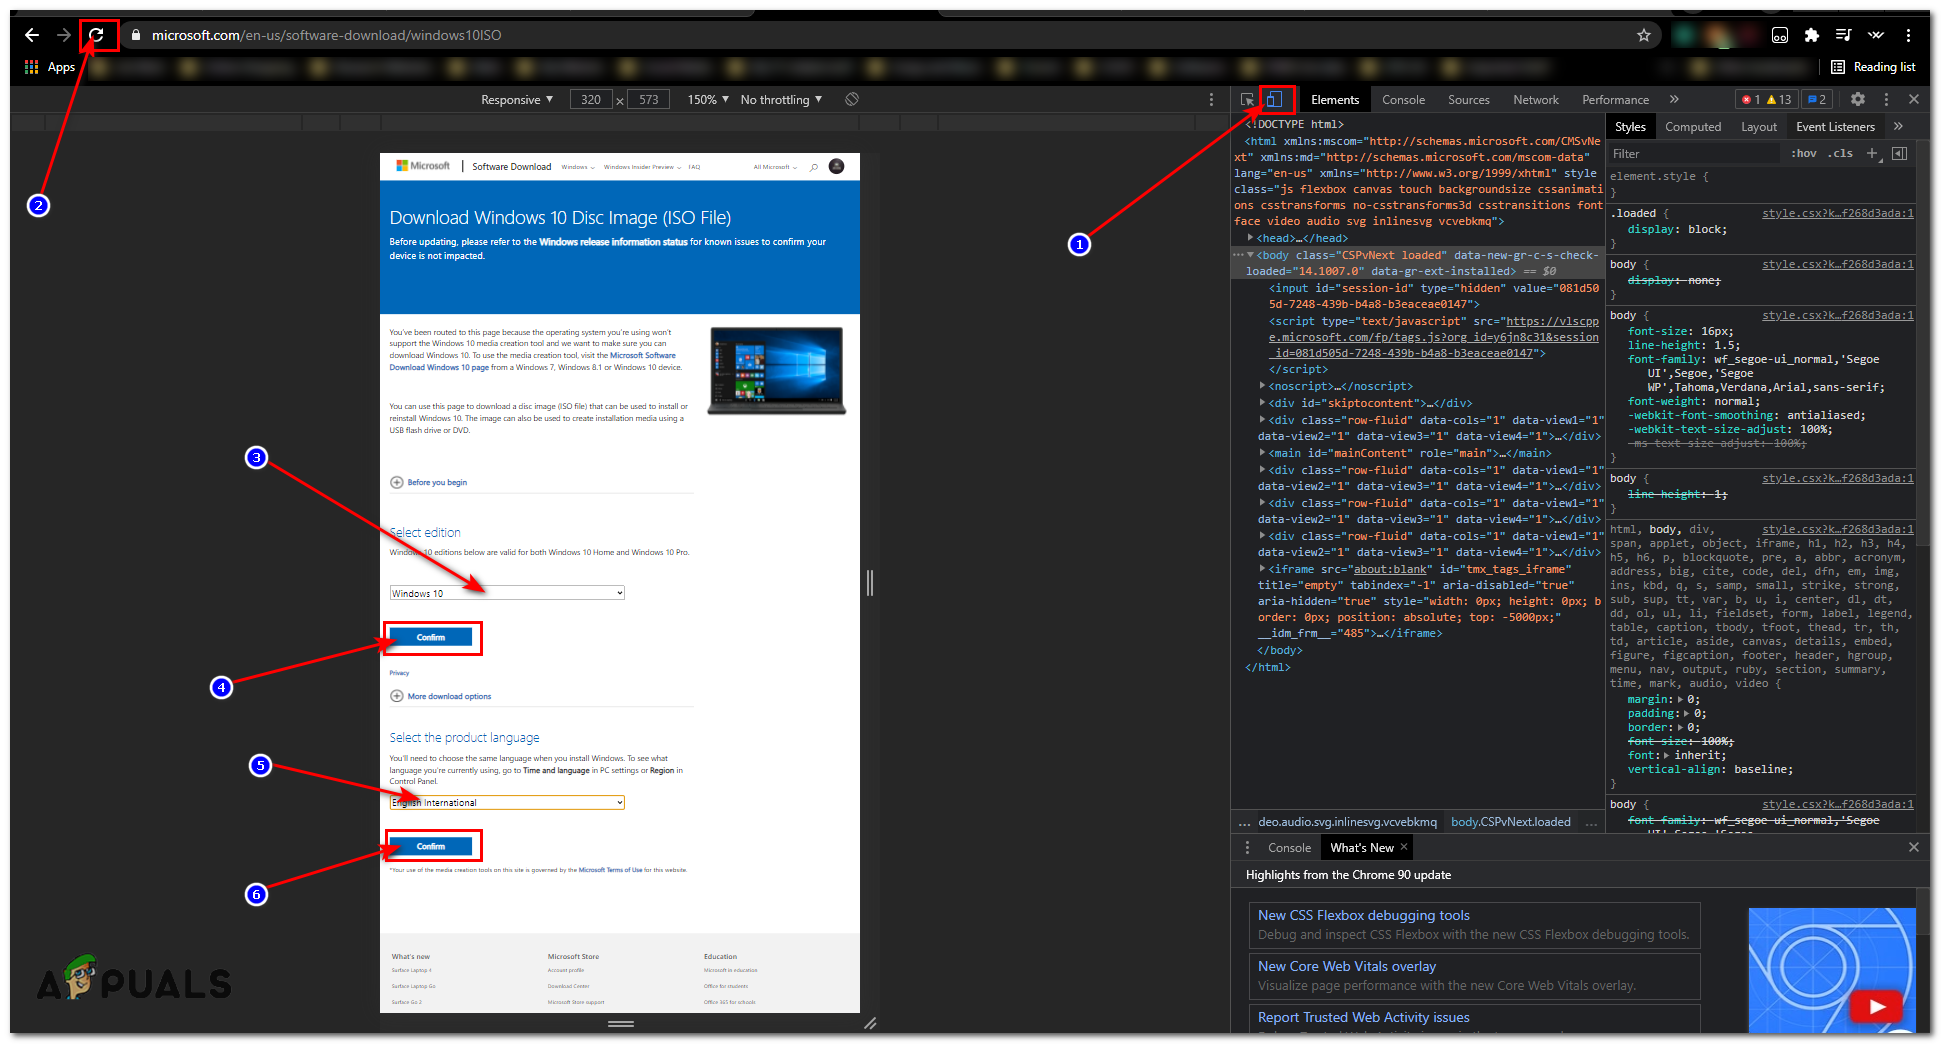Select body.CSPvNext.loaded breadcrumb
The width and height of the screenshot is (1941, 1044).
pyautogui.click(x=1510, y=822)
